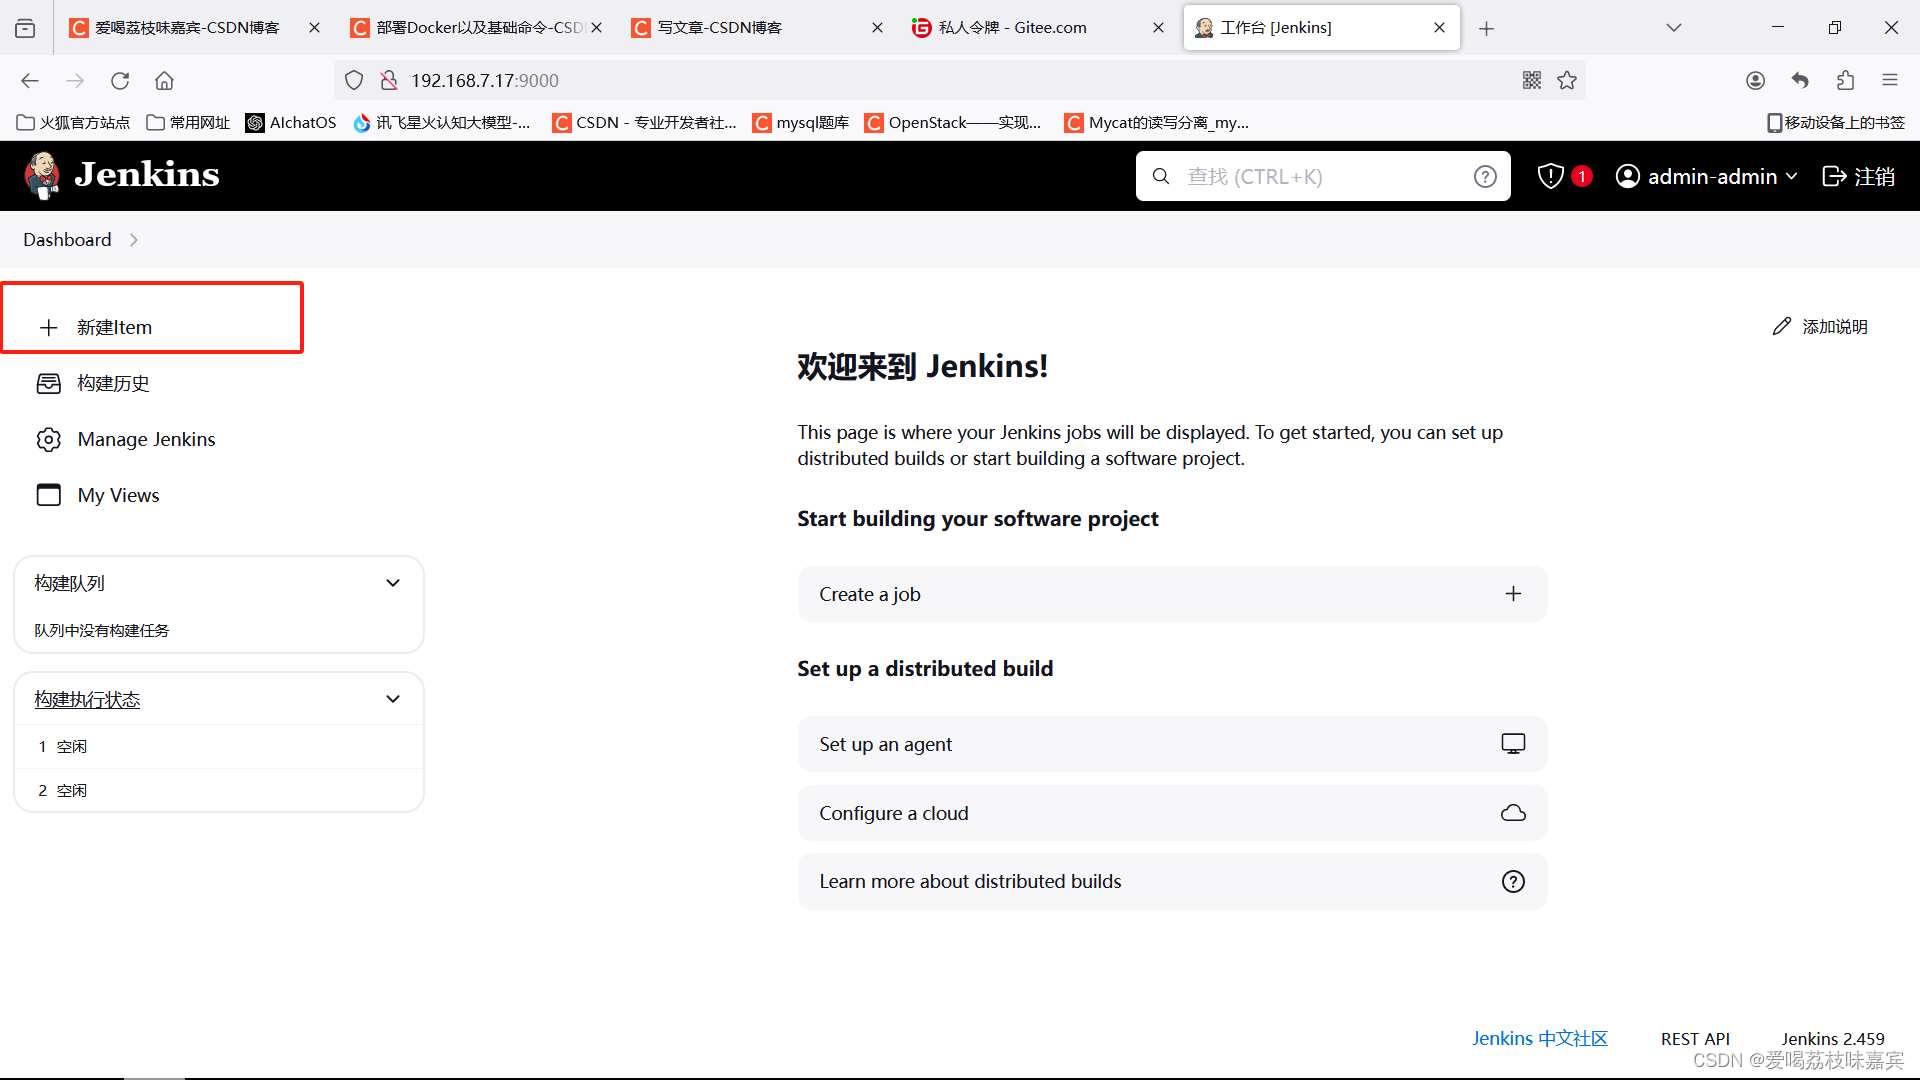Click the Jenkins logo icon
Screen dimensions: 1920x1080
click(x=42, y=175)
